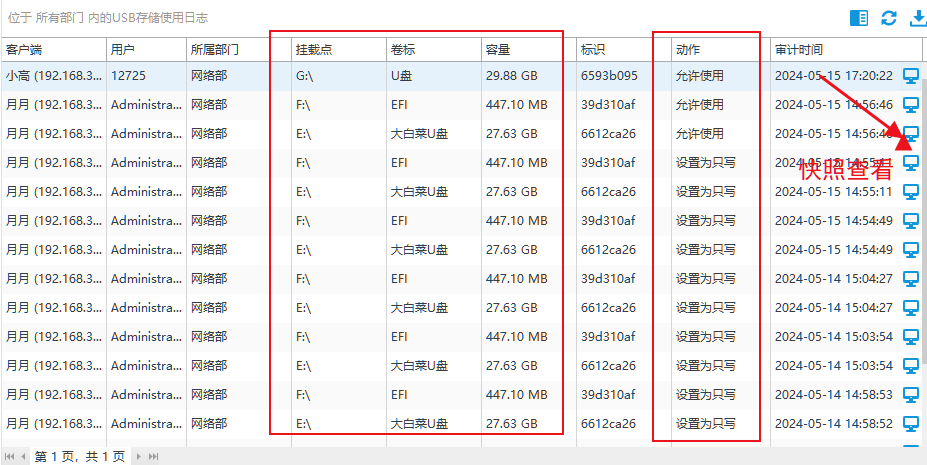Sort by the 客户端 column header
This screenshot has width=927, height=465.
(53, 50)
